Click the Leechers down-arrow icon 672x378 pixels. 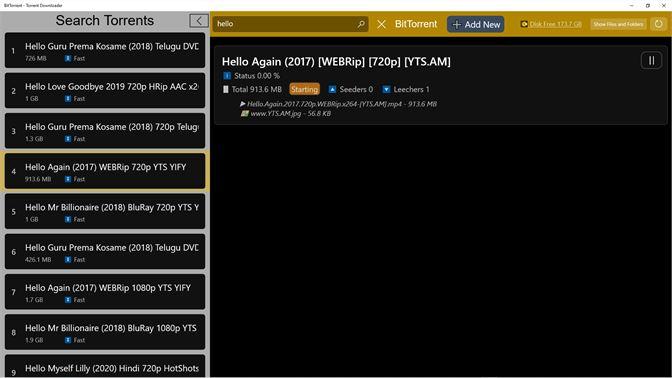click(386, 89)
